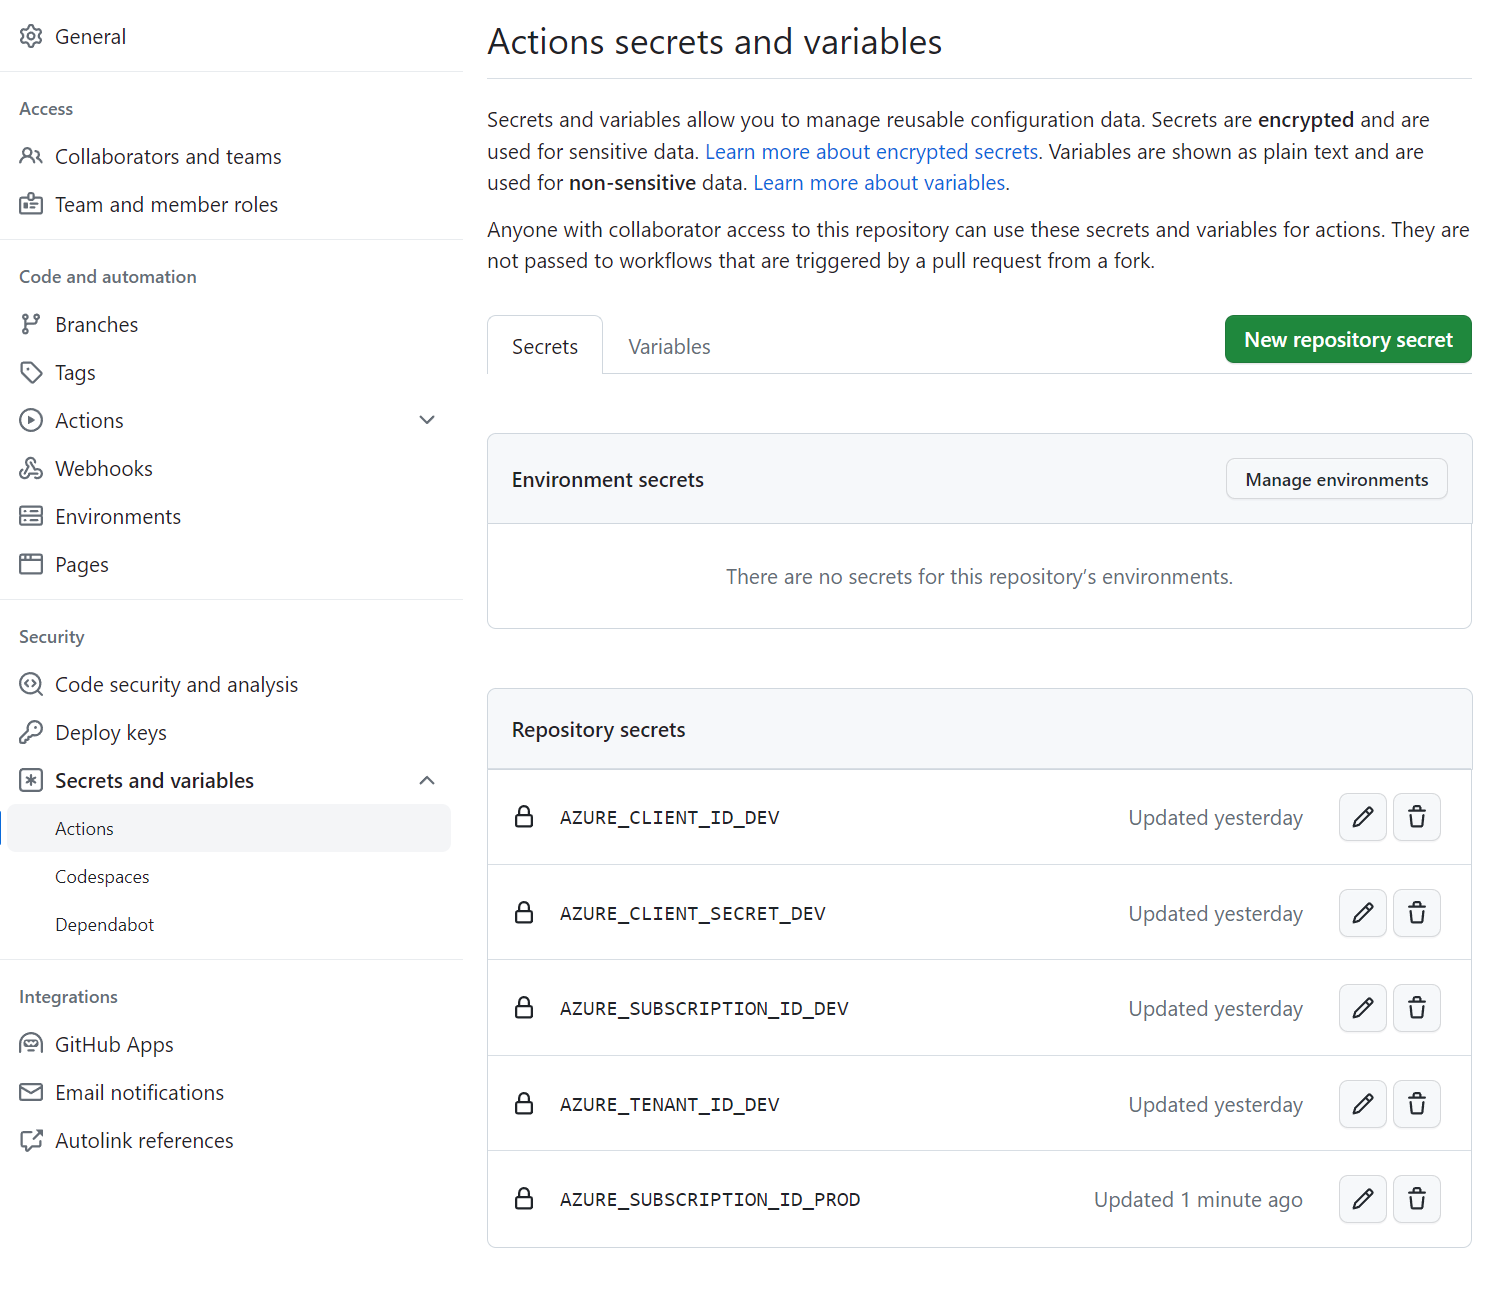The width and height of the screenshot is (1492, 1294).
Task: Go to Dependabot secrets page
Action: [104, 925]
